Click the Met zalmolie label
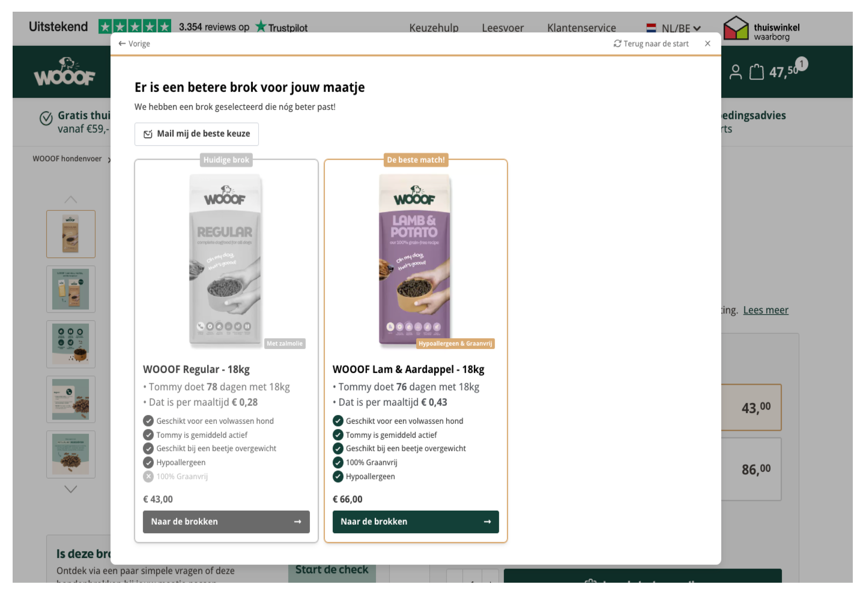 tap(284, 343)
